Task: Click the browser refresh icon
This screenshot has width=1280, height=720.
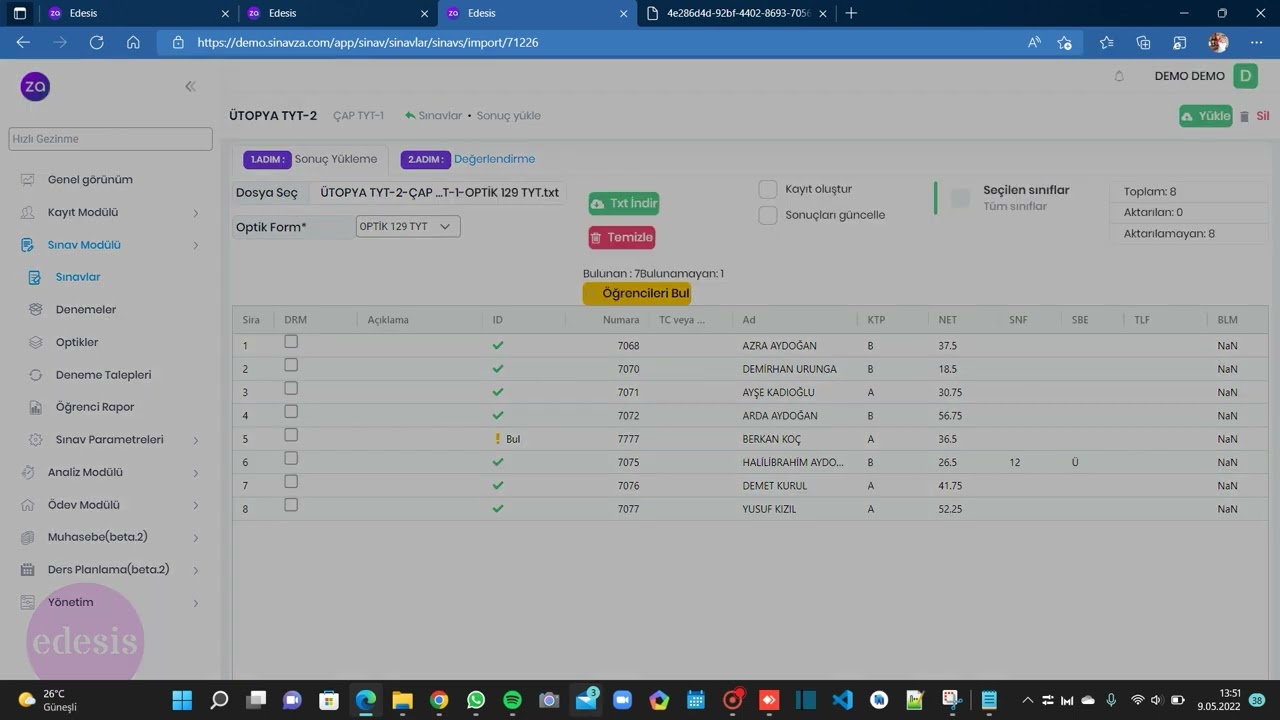Action: click(x=96, y=43)
